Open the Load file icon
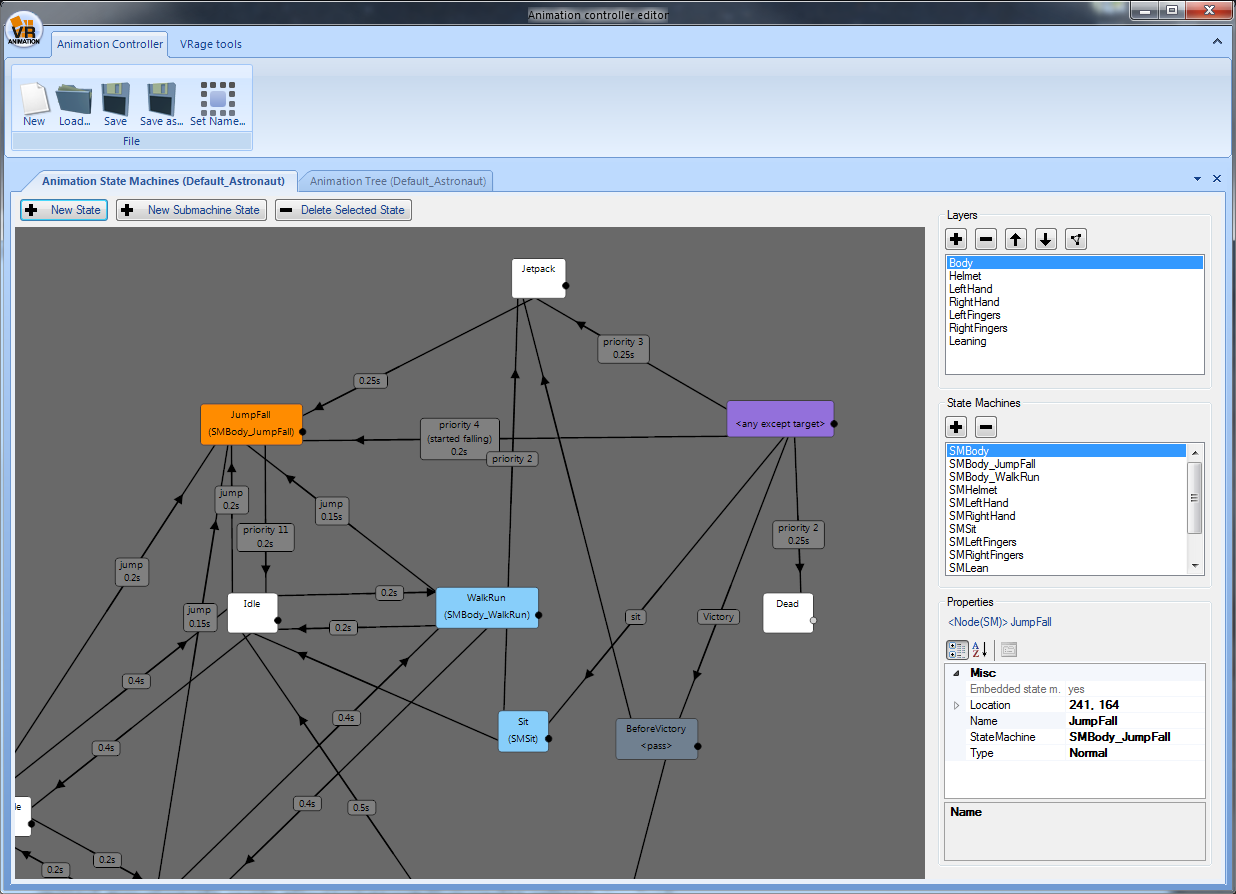Screen dimensions: 1236x894 74,100
